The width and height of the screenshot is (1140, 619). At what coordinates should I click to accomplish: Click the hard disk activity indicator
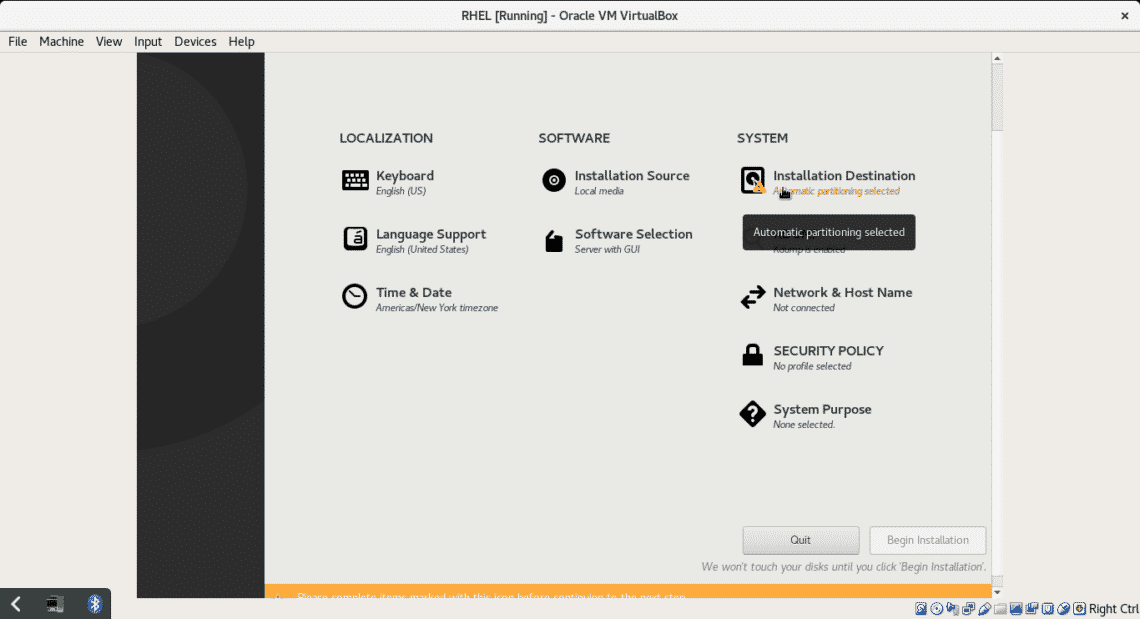tap(921, 609)
